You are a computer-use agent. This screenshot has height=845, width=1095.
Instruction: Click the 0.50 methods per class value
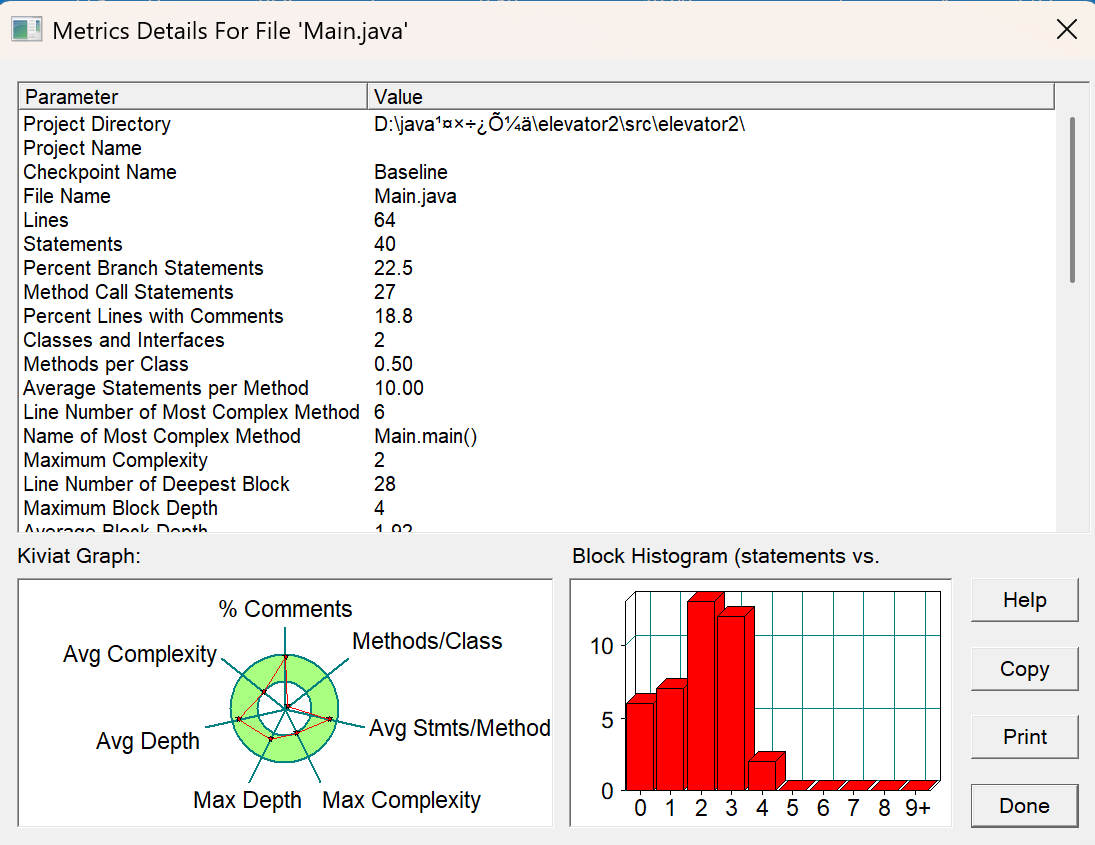393,364
